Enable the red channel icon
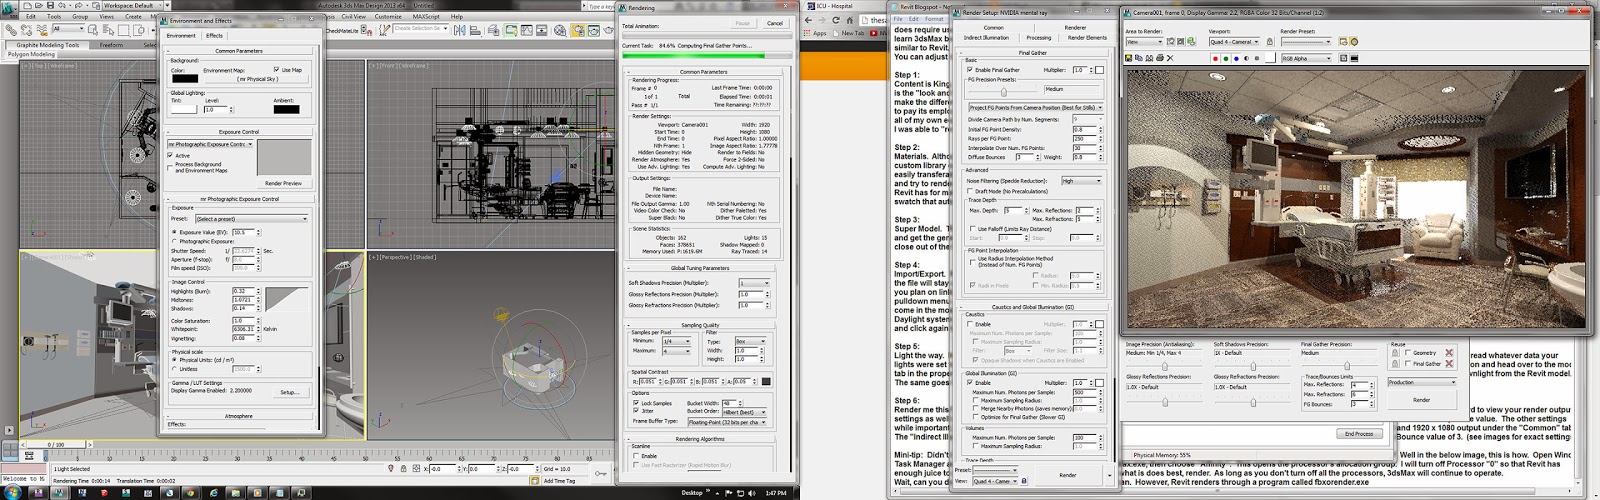This screenshot has width=1600, height=500. point(1215,58)
